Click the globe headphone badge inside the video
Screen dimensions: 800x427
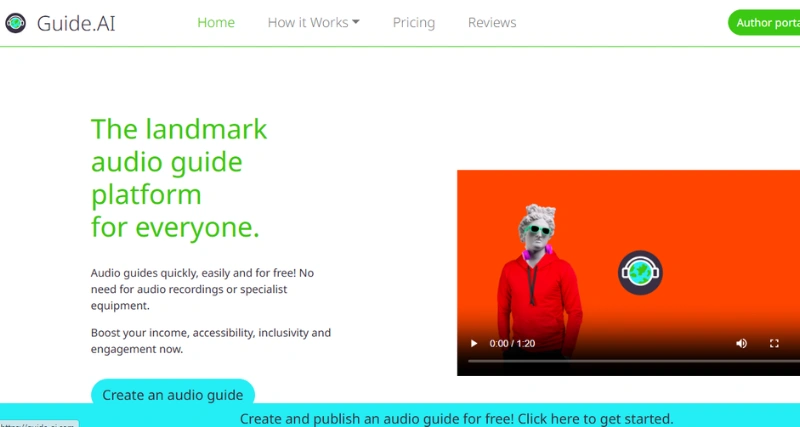640,272
